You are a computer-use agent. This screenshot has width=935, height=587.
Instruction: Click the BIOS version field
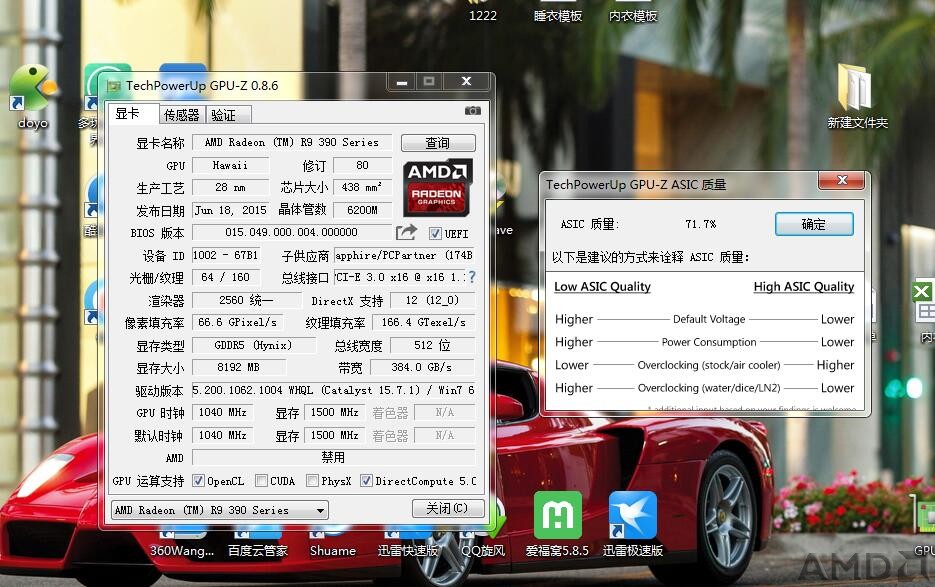pos(292,232)
